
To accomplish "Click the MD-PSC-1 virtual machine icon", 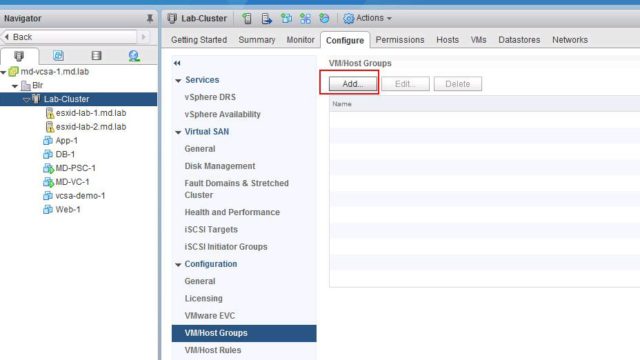I will point(48,168).
